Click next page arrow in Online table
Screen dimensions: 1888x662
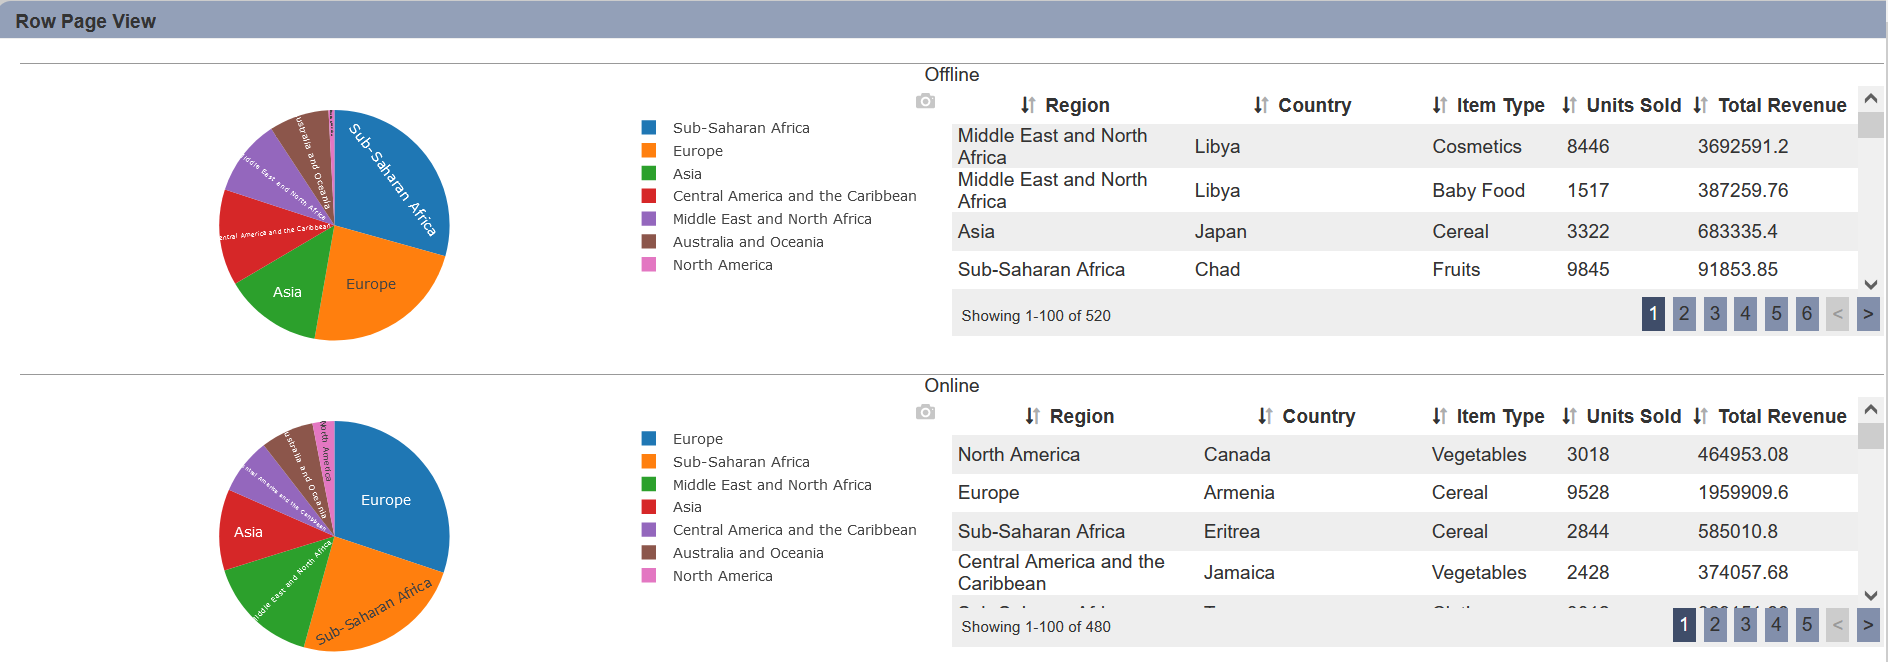1868,625
